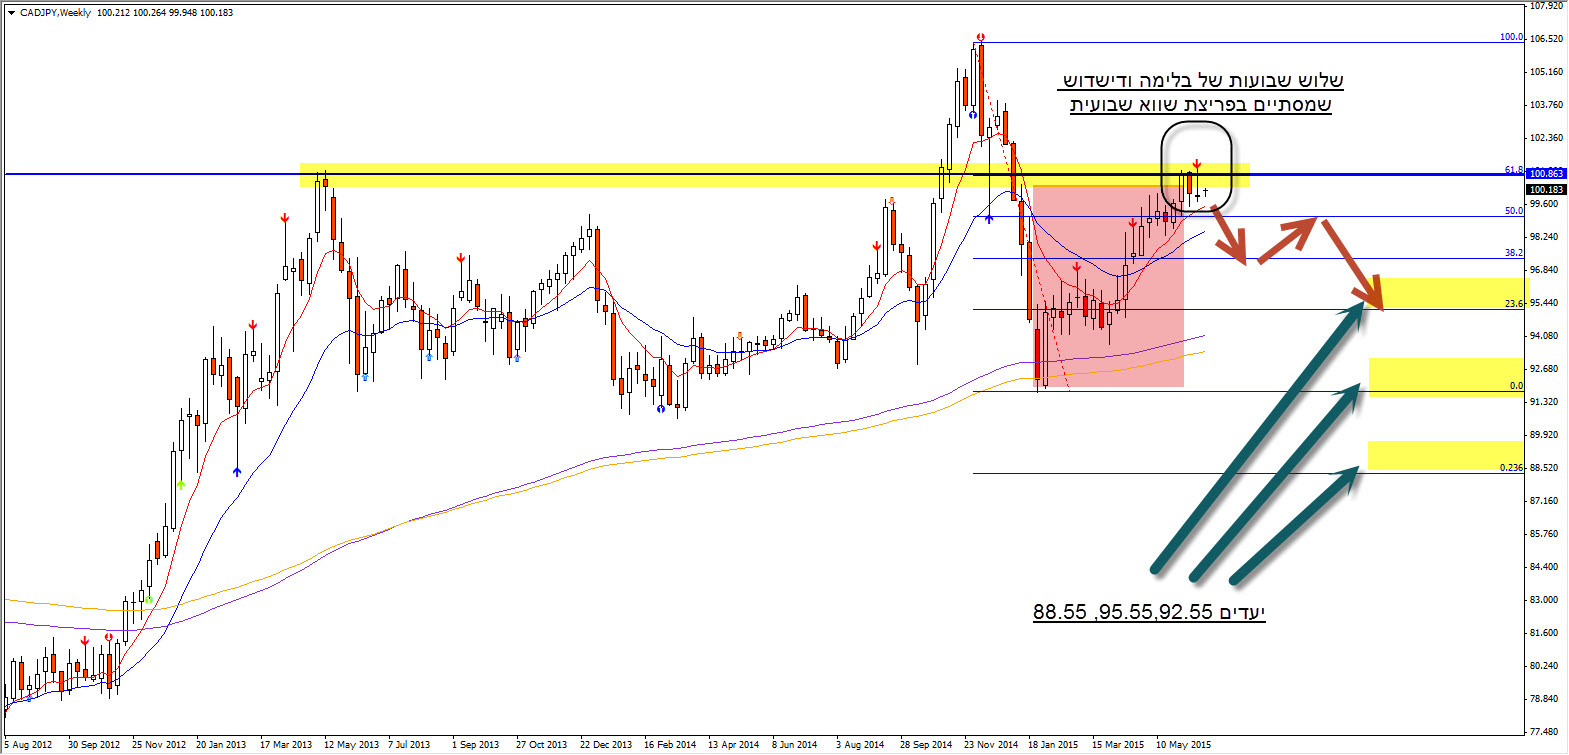
Task: Select the blue up-arrow below the November 2014 wick
Action: point(989,217)
